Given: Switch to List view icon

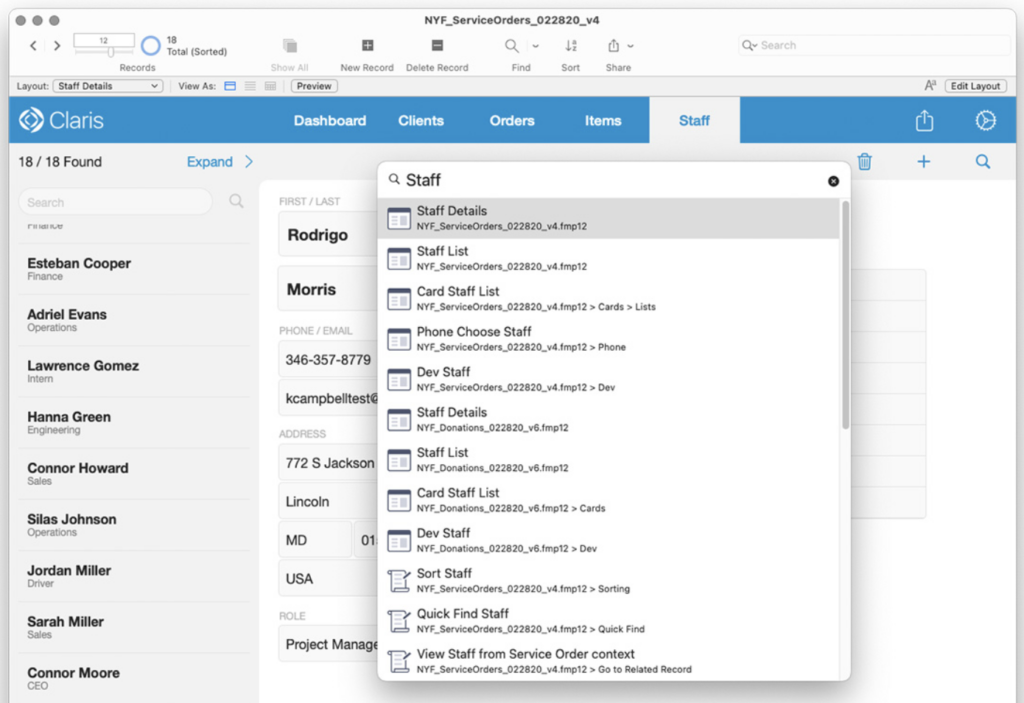Looking at the screenshot, I should click(250, 86).
